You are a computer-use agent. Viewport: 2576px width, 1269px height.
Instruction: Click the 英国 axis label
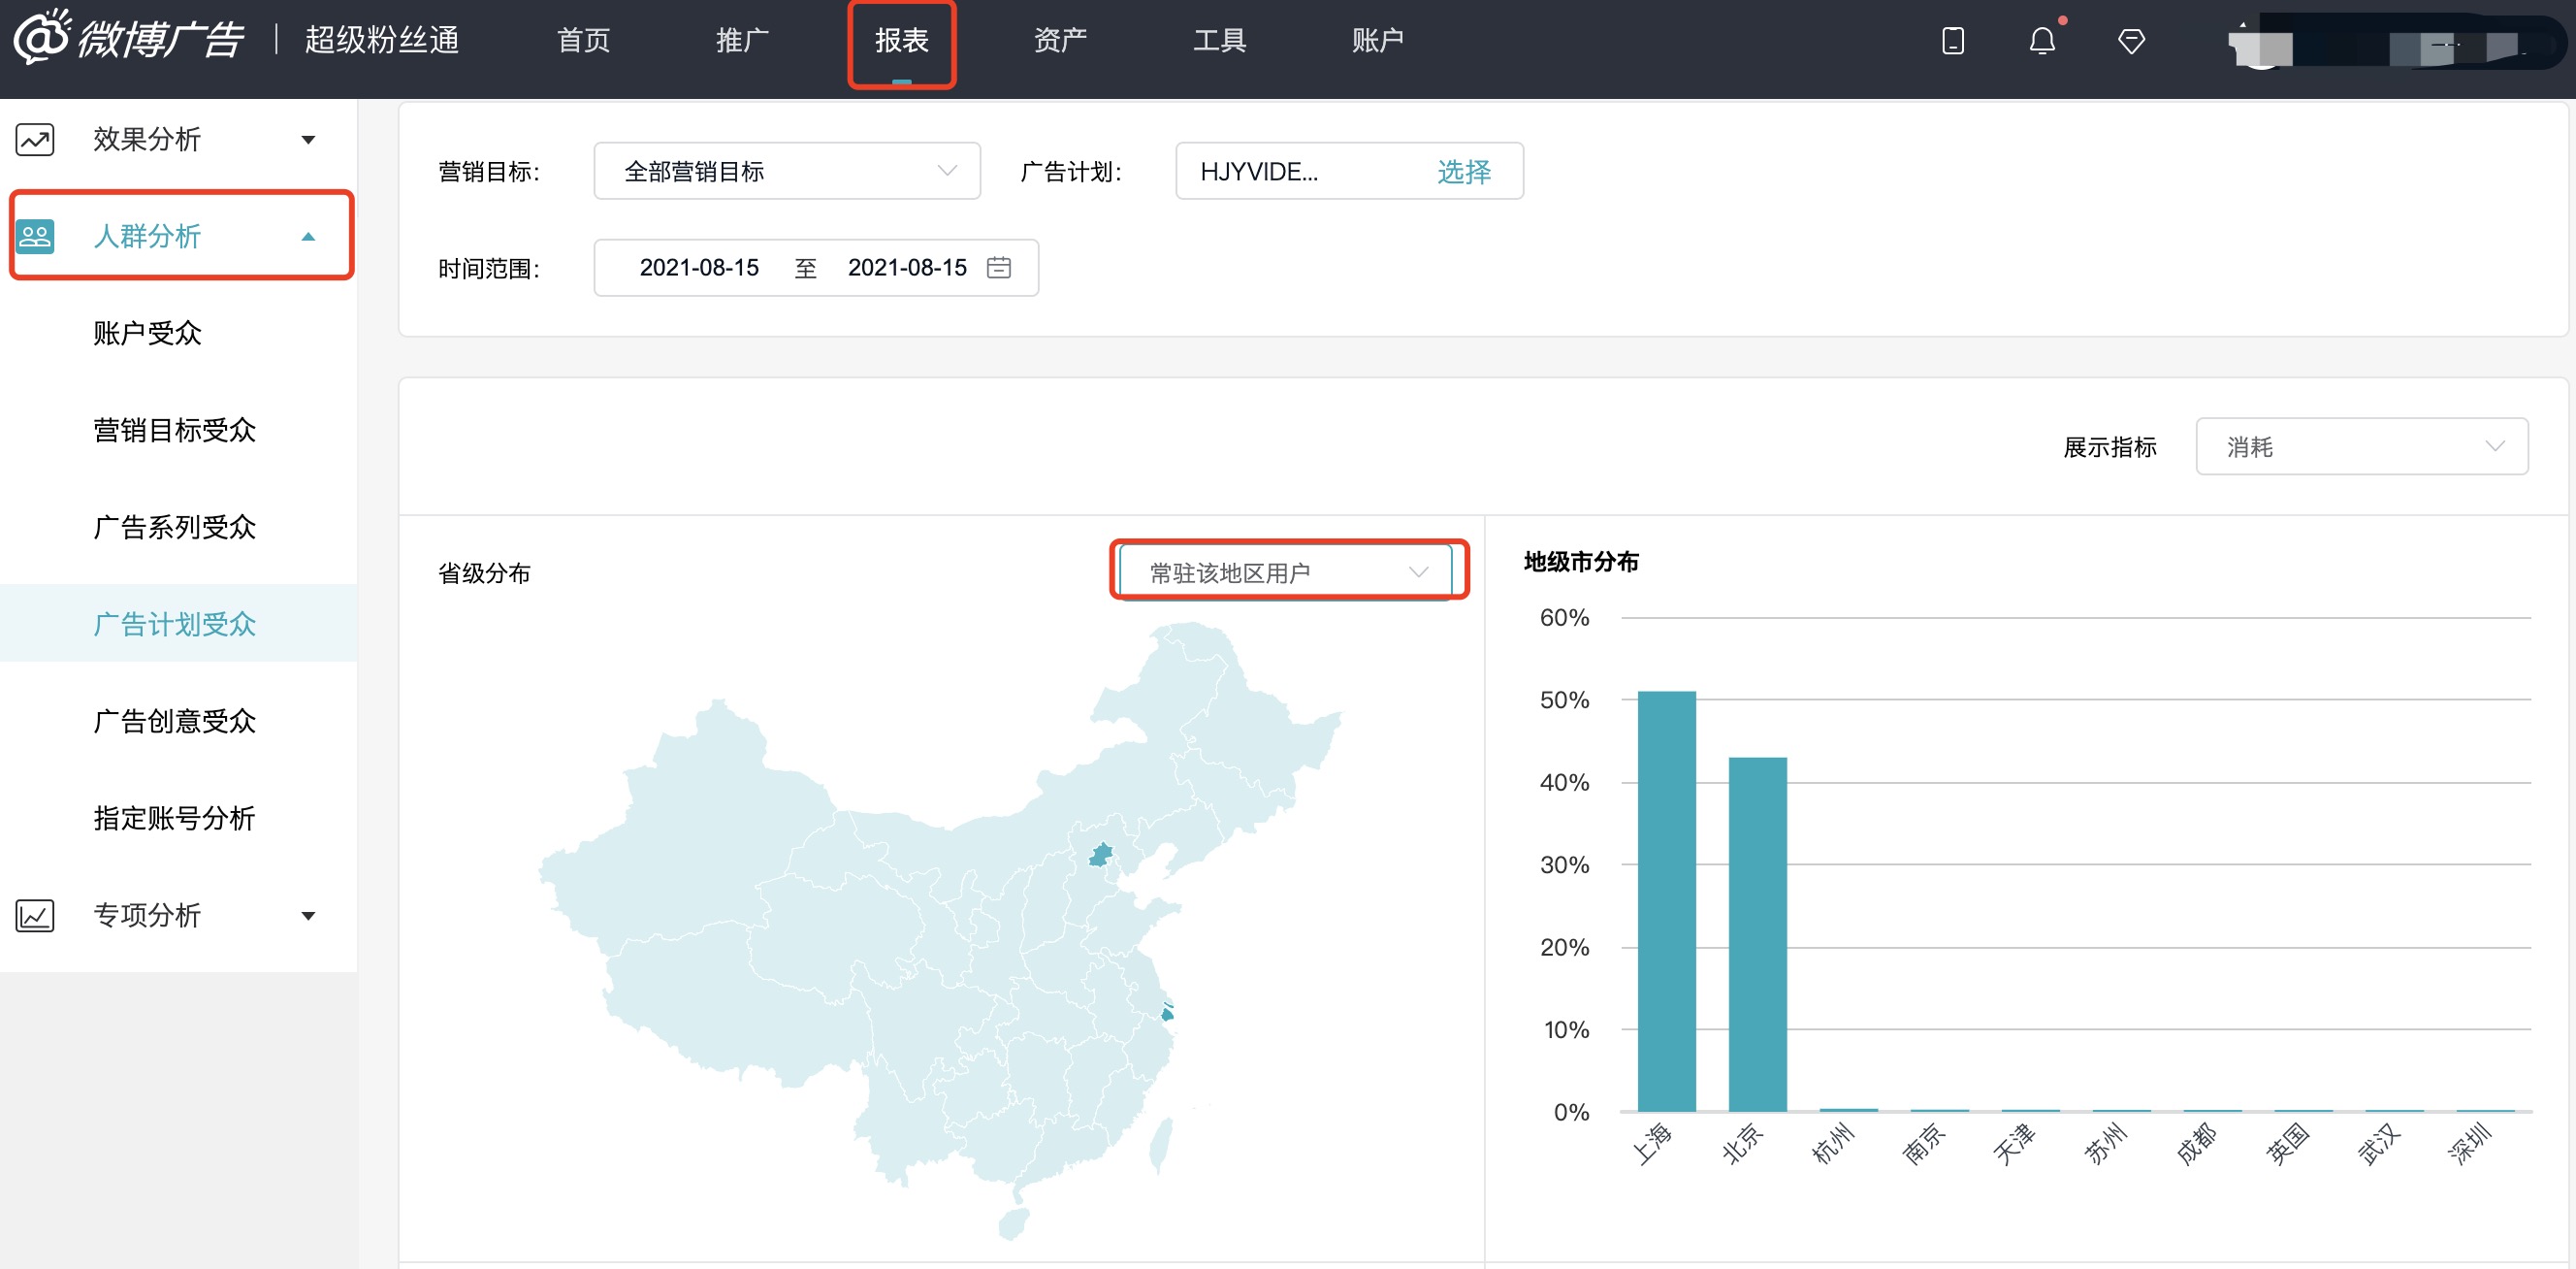pyautogui.click(x=2287, y=1144)
